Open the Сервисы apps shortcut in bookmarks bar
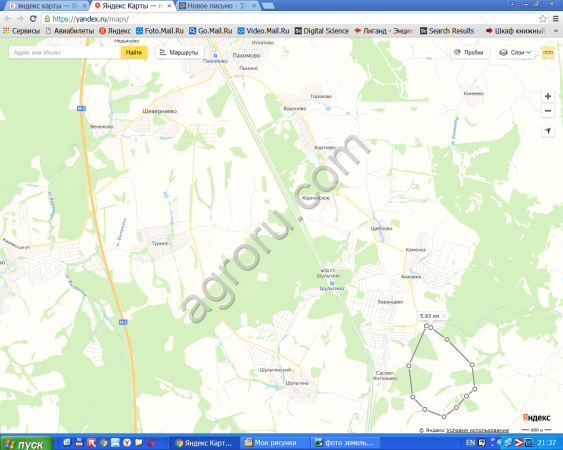This screenshot has height=450, width=563. pos(21,31)
